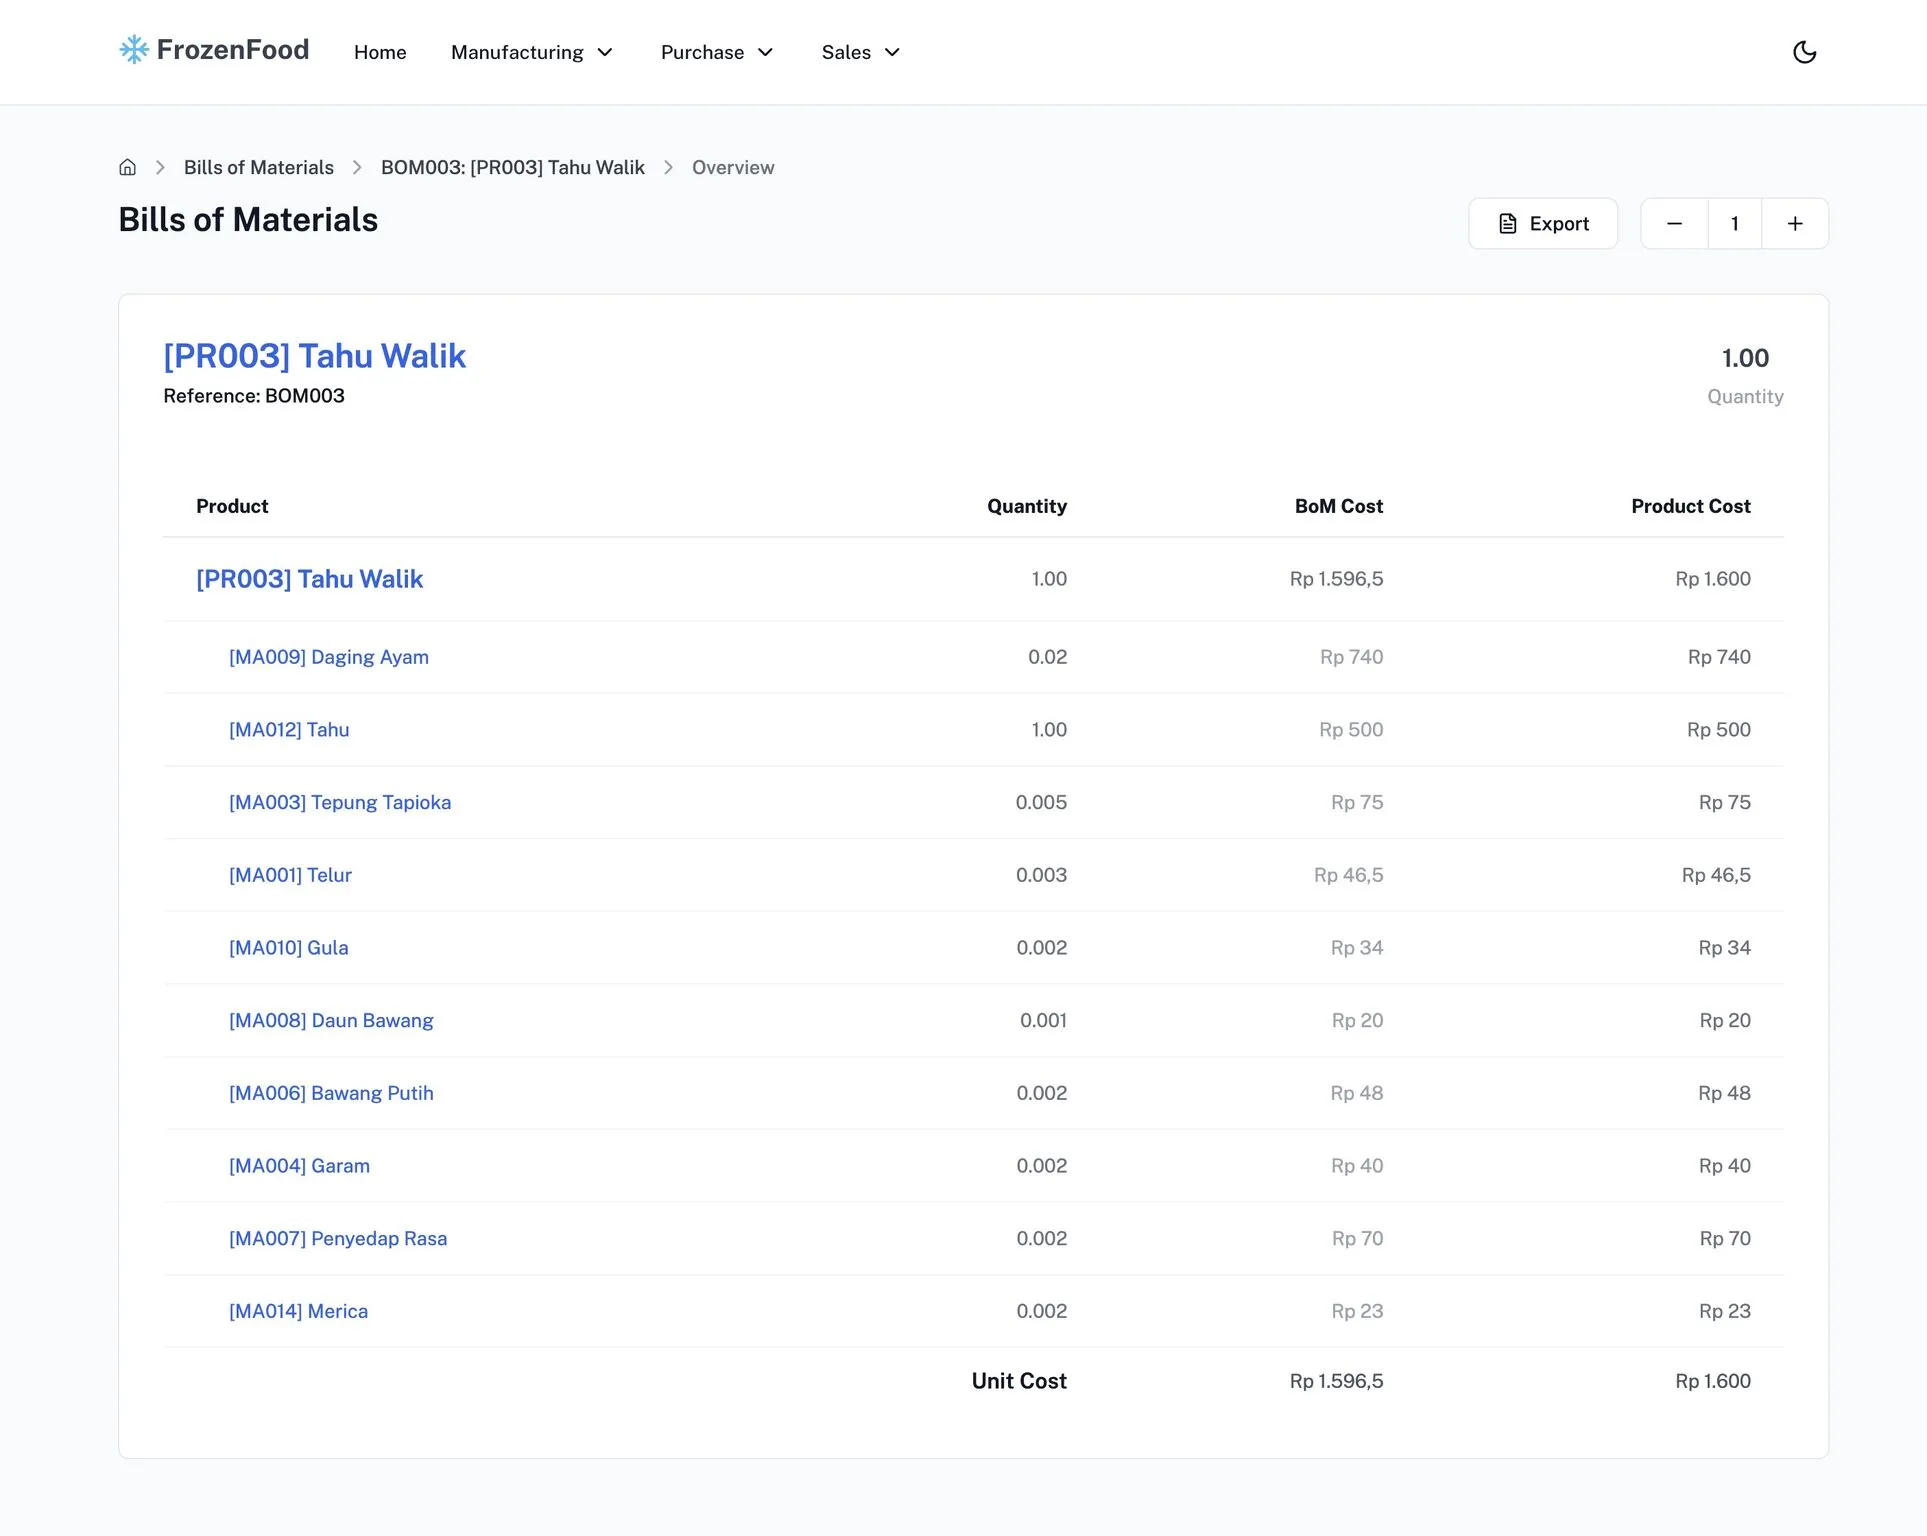The height and width of the screenshot is (1536, 1927).
Task: Click the FrozenFood snowflake logo icon
Action: coord(134,50)
